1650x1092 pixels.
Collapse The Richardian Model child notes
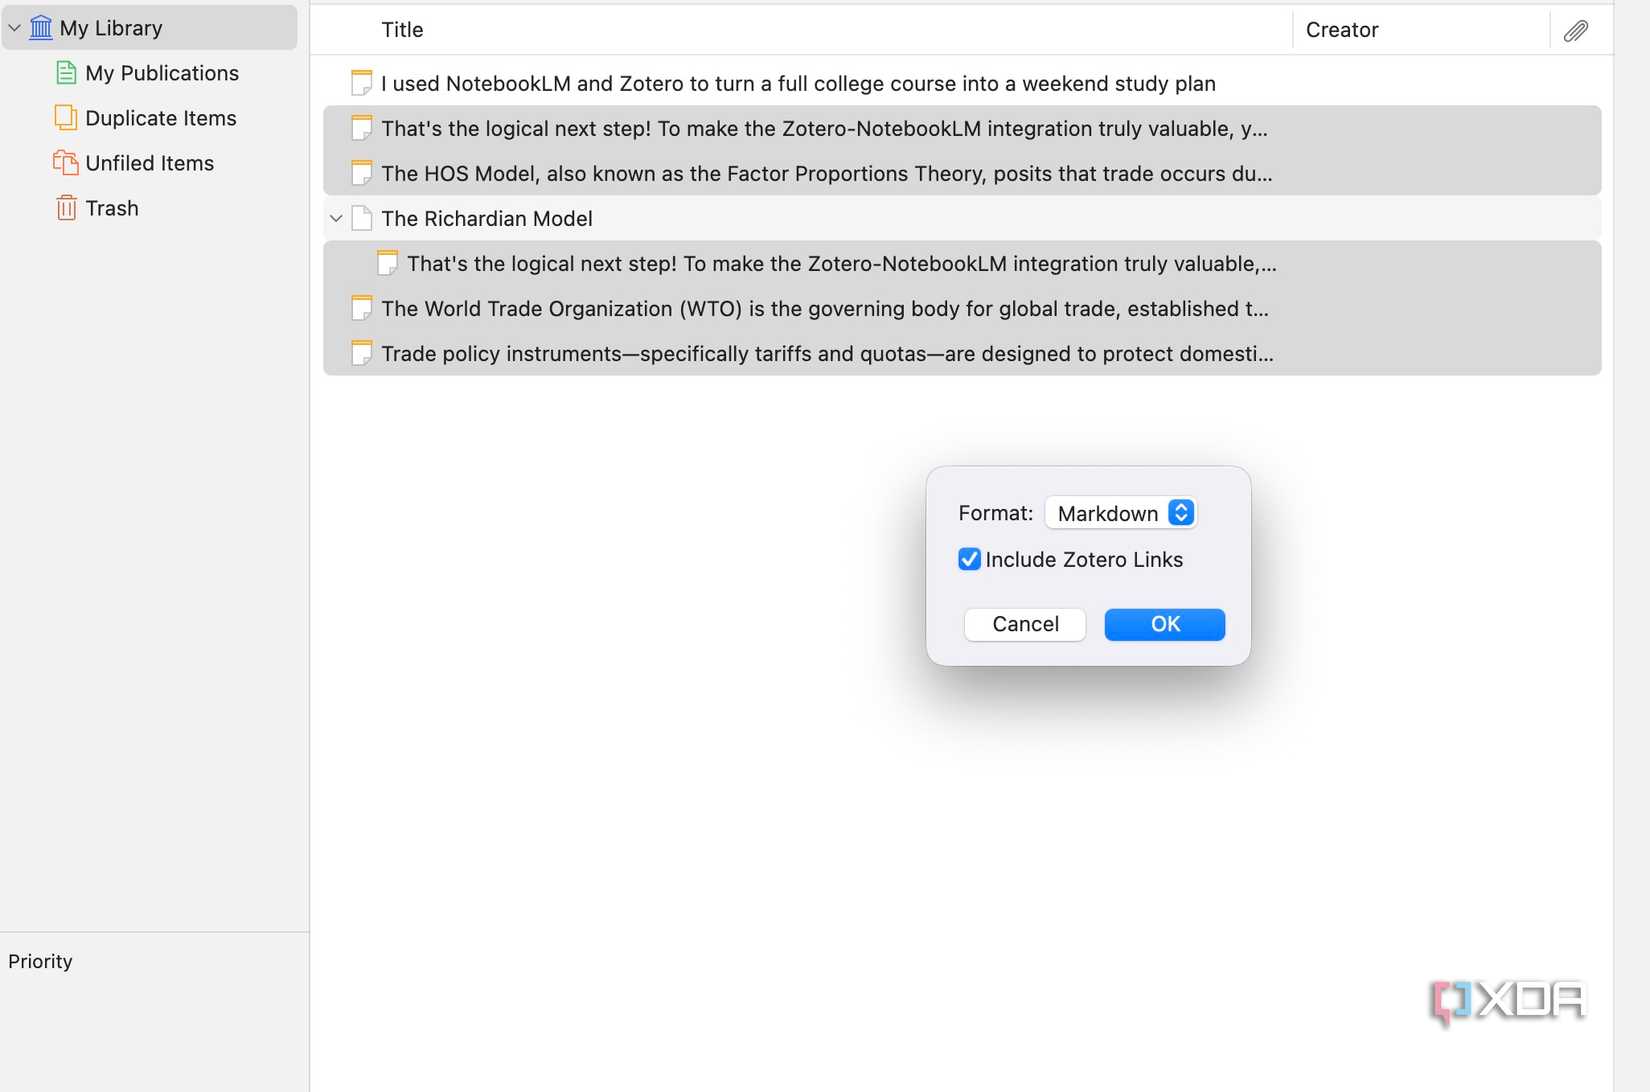click(x=335, y=217)
